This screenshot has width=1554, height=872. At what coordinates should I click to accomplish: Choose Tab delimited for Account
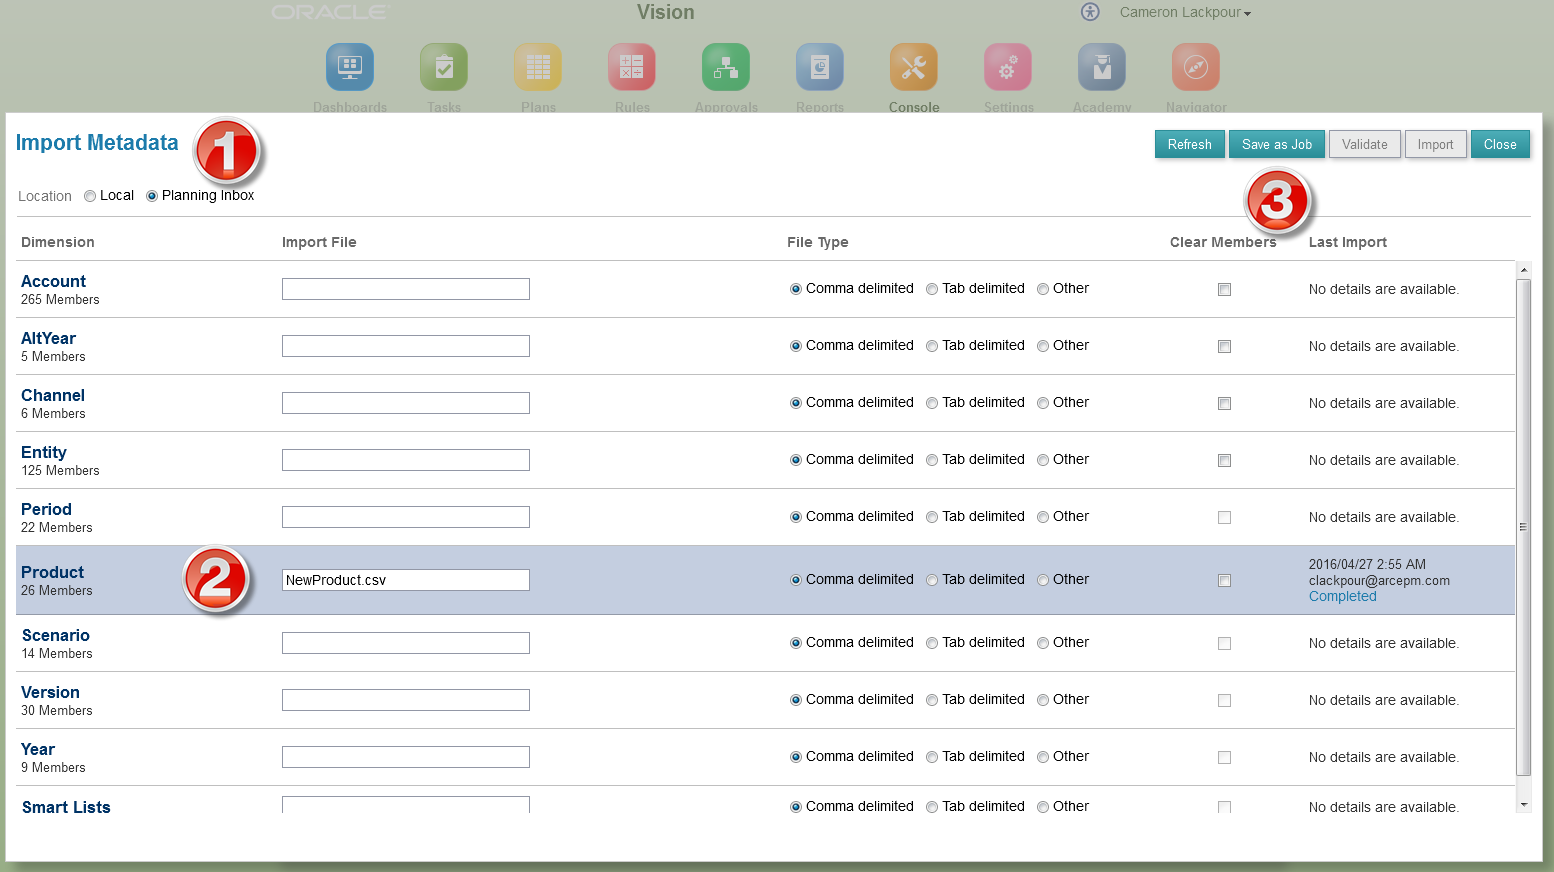(932, 289)
